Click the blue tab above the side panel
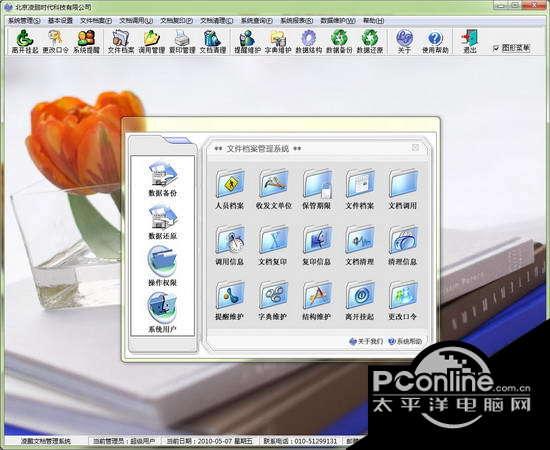The height and width of the screenshot is (450, 550). coord(178,141)
